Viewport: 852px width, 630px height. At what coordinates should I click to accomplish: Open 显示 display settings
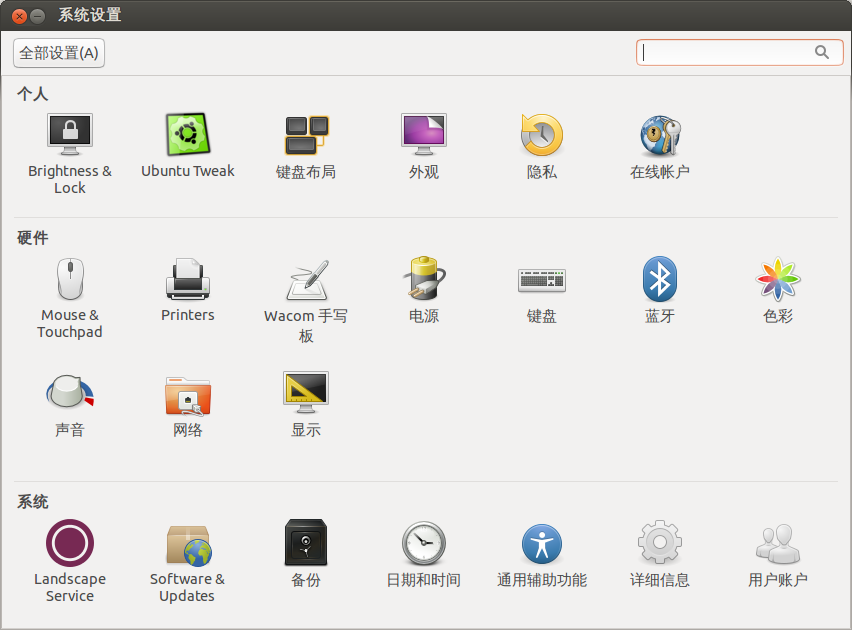(x=306, y=405)
